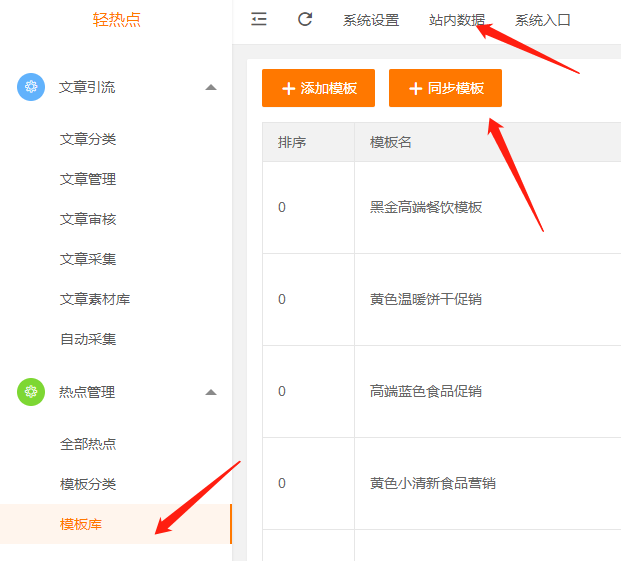This screenshot has height=561, width=621.
Task: Select the 黄色温暖饼干促销 row name
Action: (x=426, y=299)
